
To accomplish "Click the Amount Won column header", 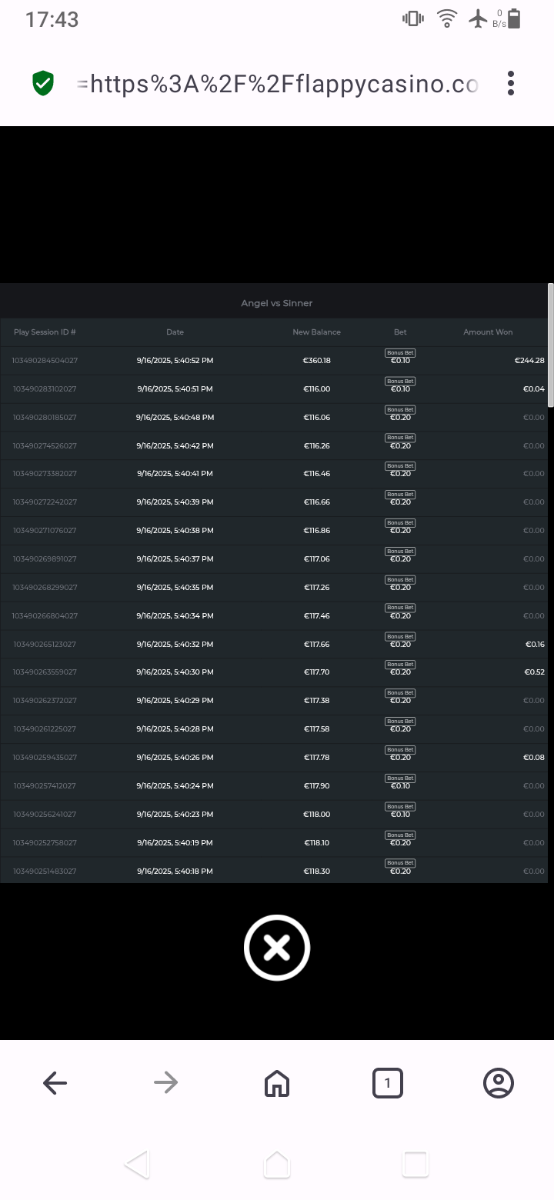I will 488,332.
